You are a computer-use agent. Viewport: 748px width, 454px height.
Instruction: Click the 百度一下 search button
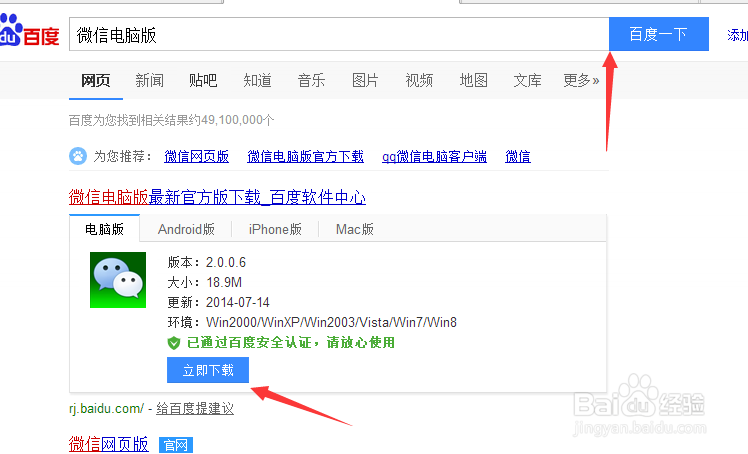(x=659, y=34)
